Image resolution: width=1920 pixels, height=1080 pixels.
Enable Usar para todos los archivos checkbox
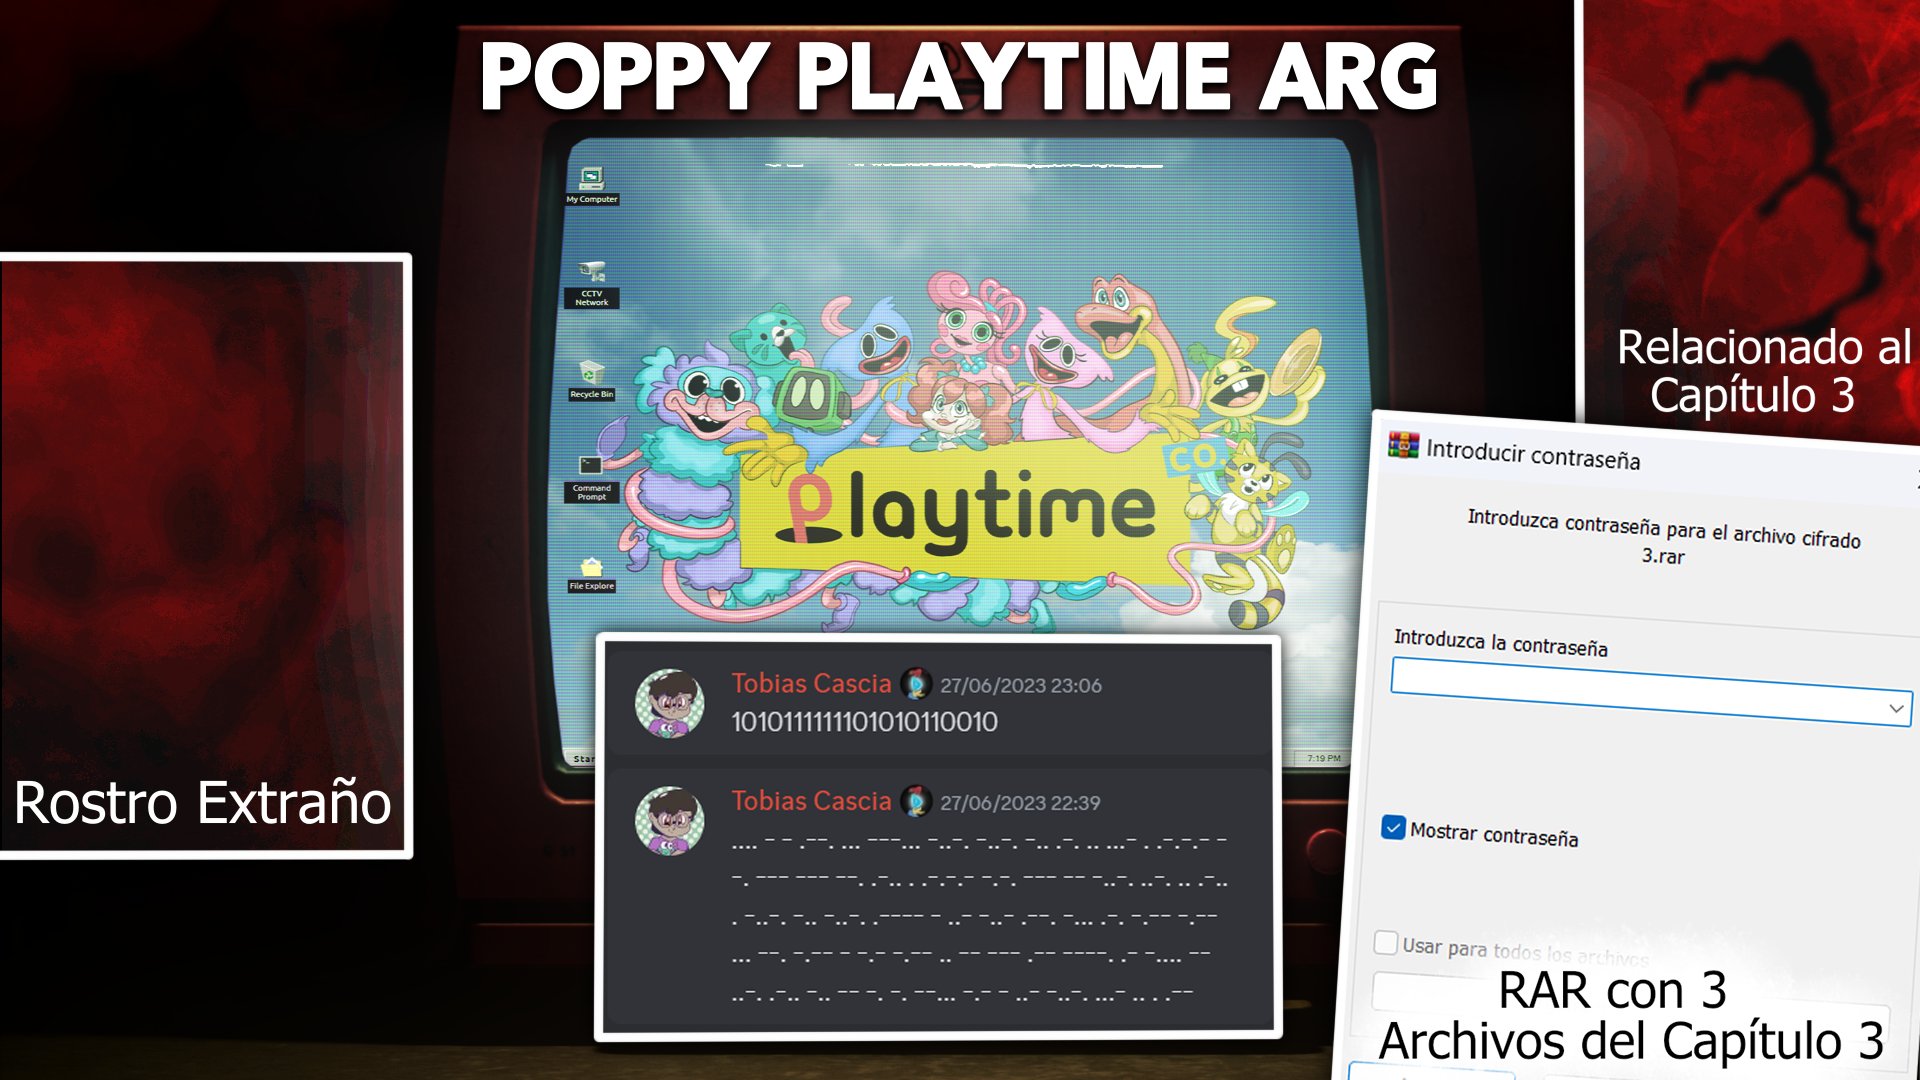click(x=1386, y=942)
